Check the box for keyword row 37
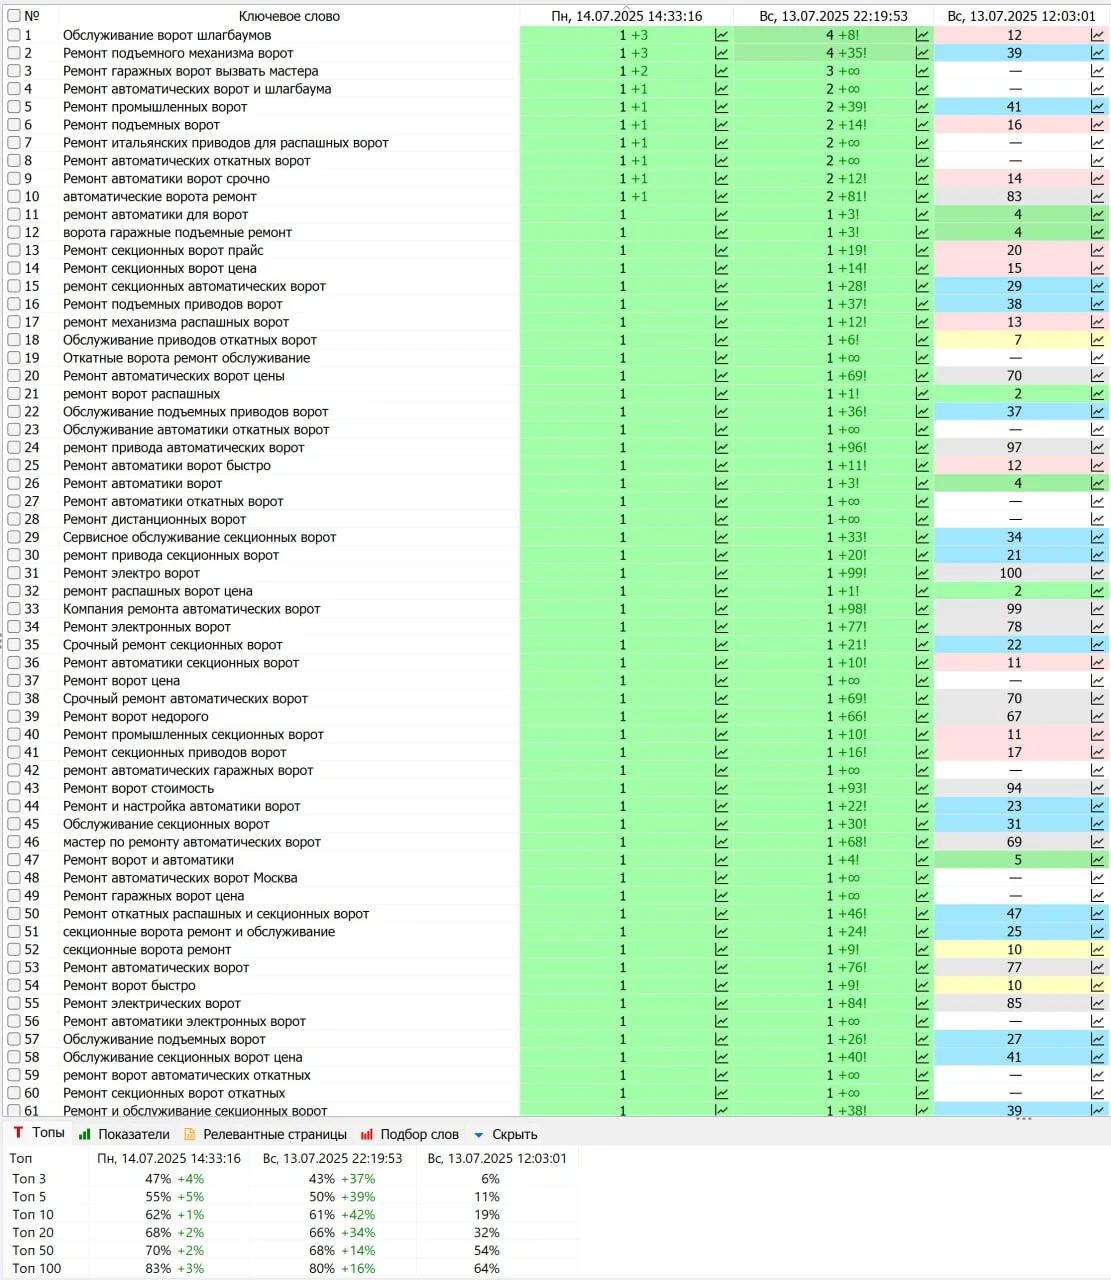The image size is (1111, 1280). point(14,681)
